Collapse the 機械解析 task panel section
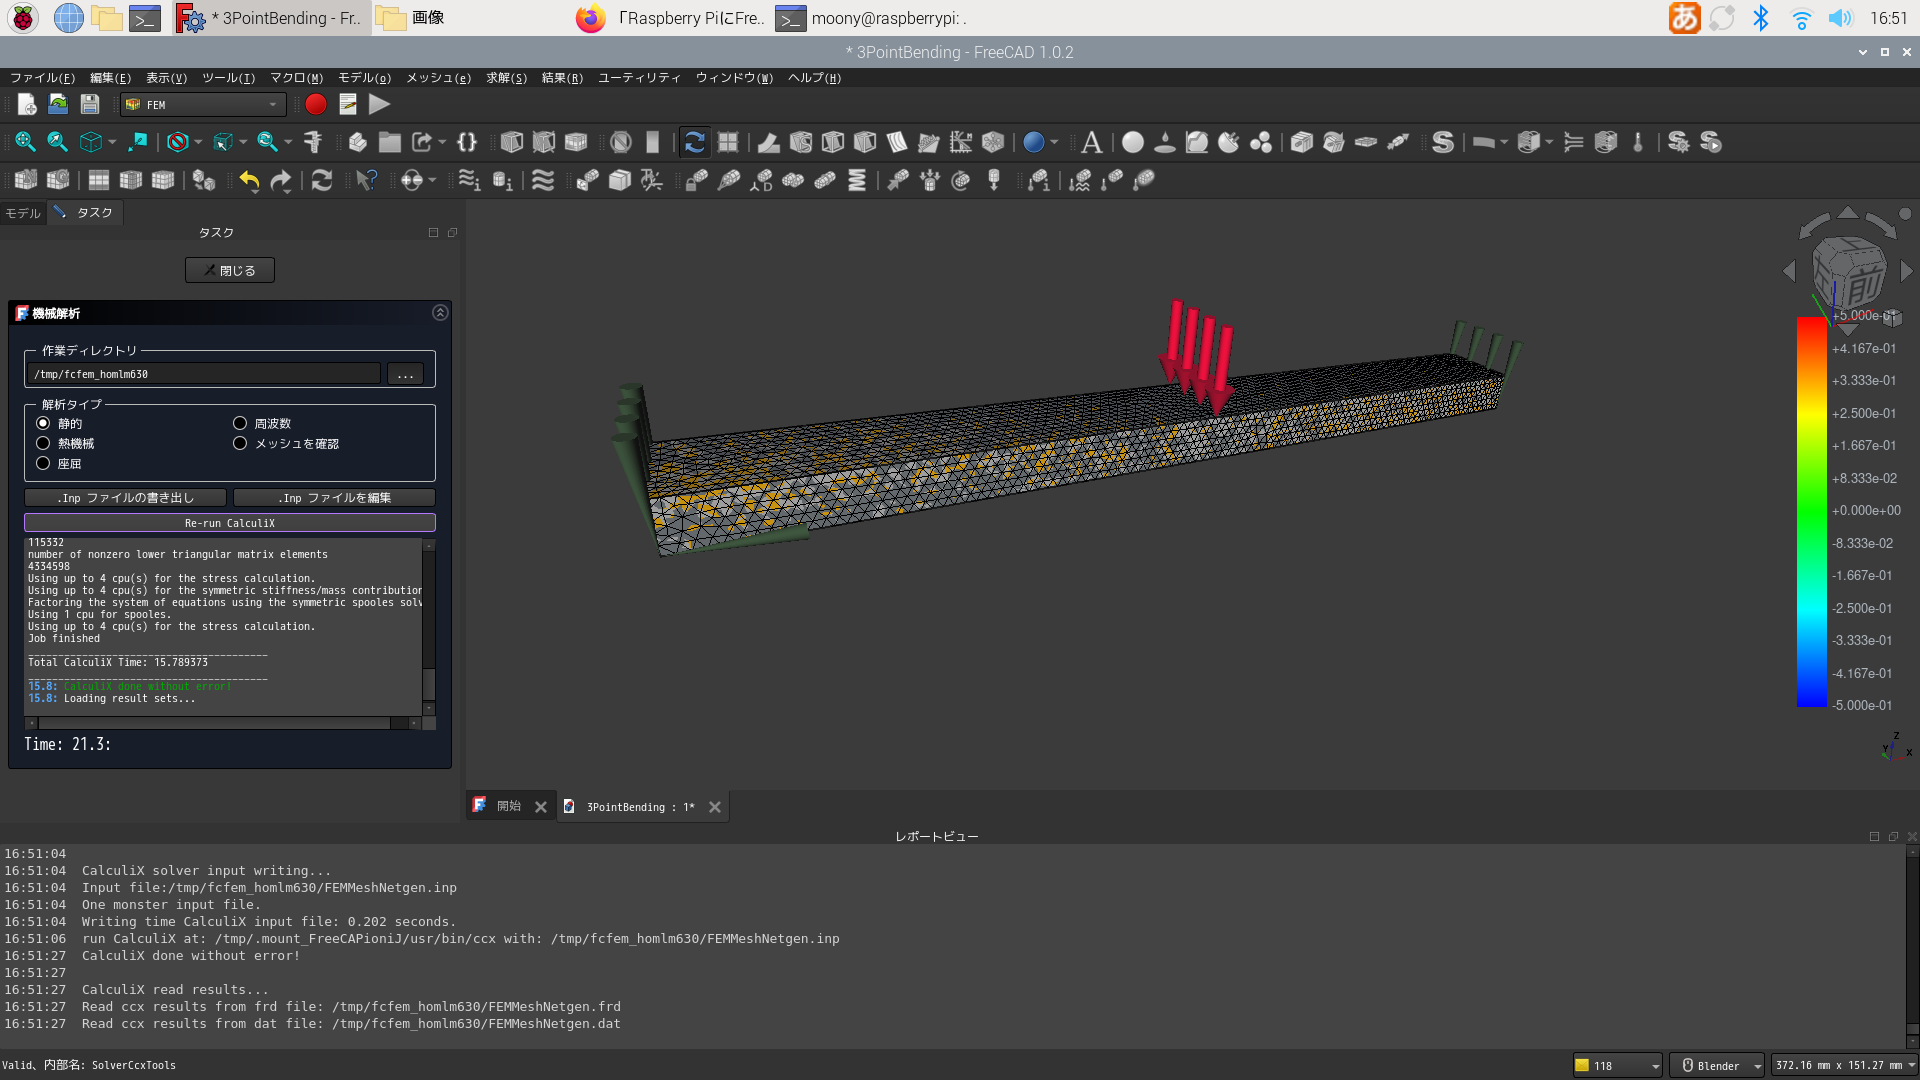The width and height of the screenshot is (1920, 1080). [440, 313]
